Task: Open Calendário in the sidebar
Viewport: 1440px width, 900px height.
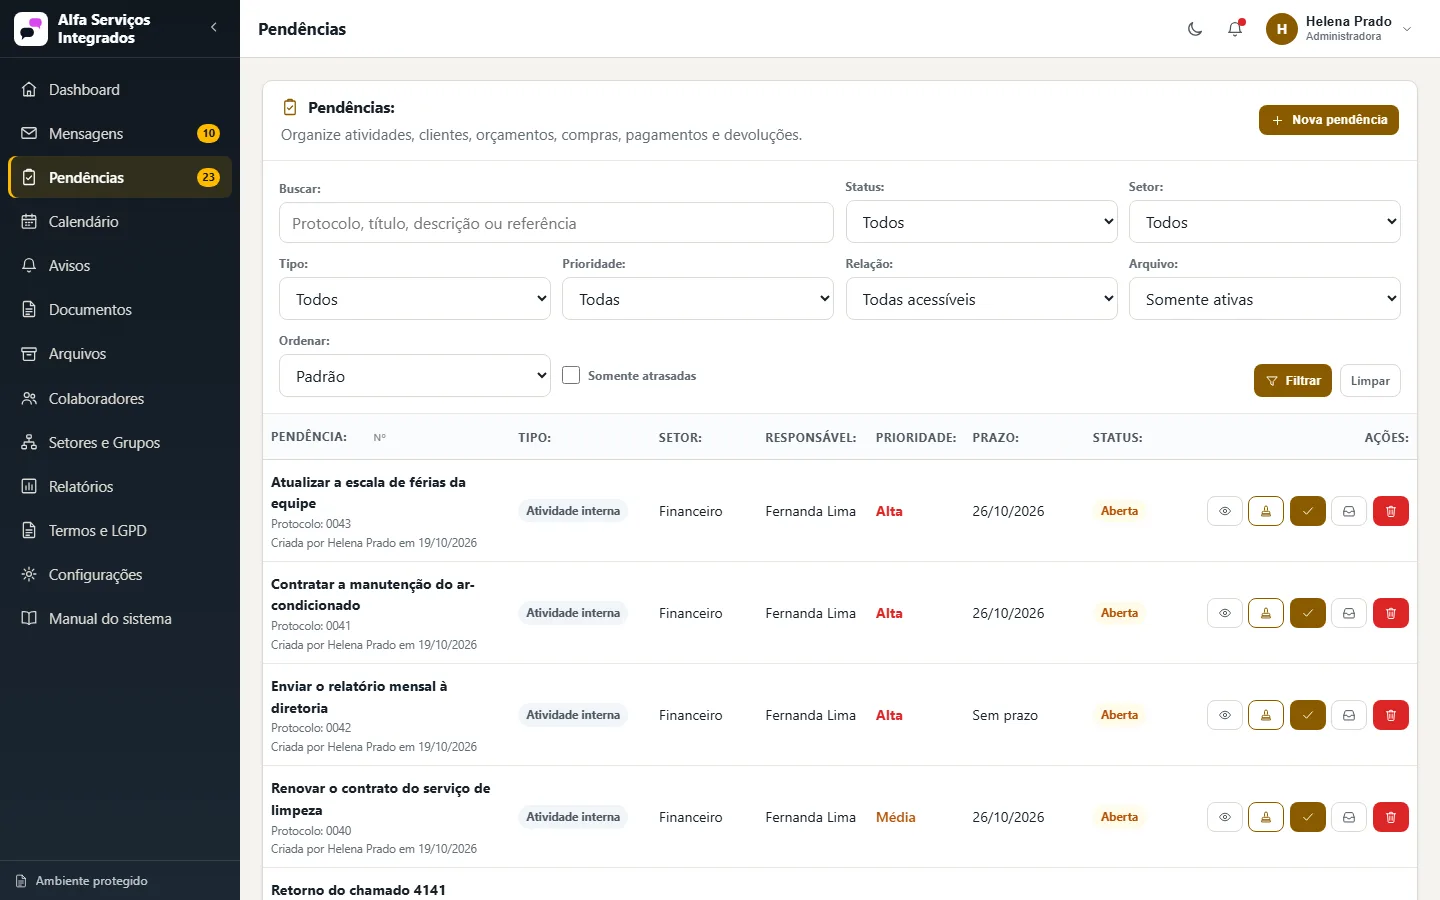Action: tap(120, 221)
